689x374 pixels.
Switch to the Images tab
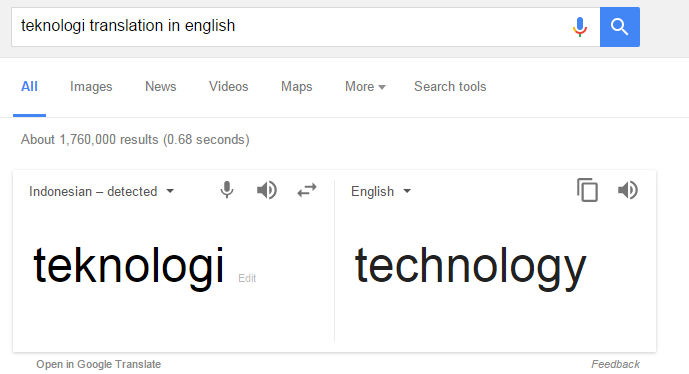91,87
